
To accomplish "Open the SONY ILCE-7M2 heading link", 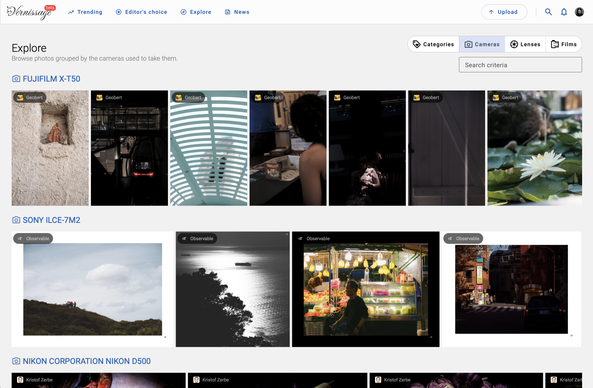I will coord(51,220).
